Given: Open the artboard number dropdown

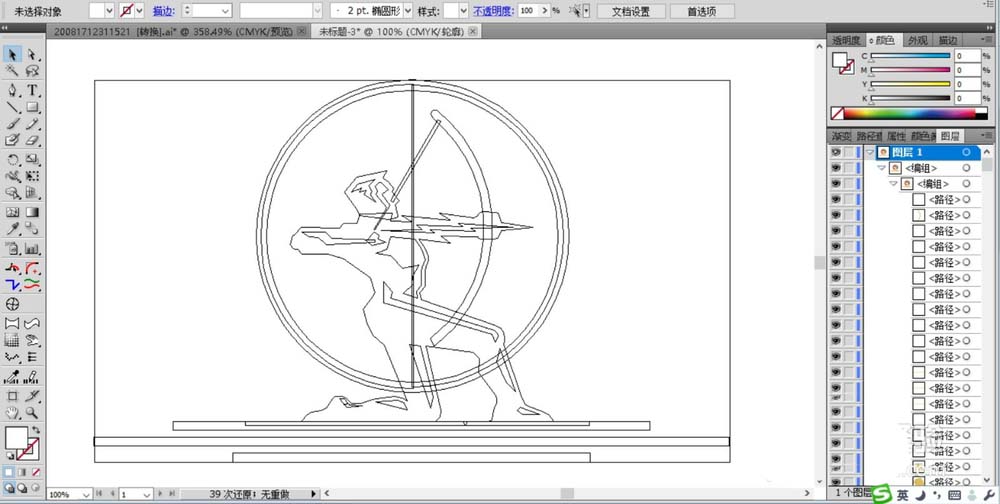Looking at the screenshot, I should pos(146,494).
